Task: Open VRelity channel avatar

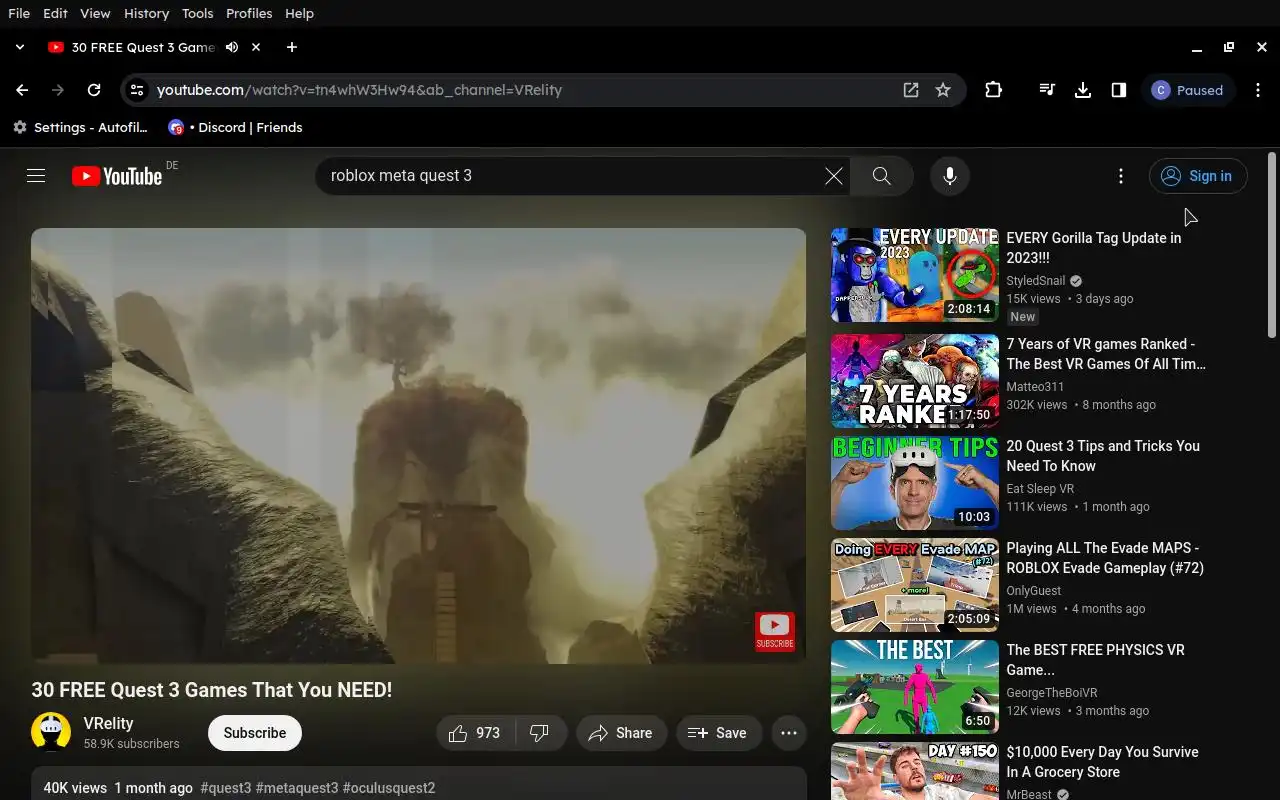Action: tap(51, 732)
